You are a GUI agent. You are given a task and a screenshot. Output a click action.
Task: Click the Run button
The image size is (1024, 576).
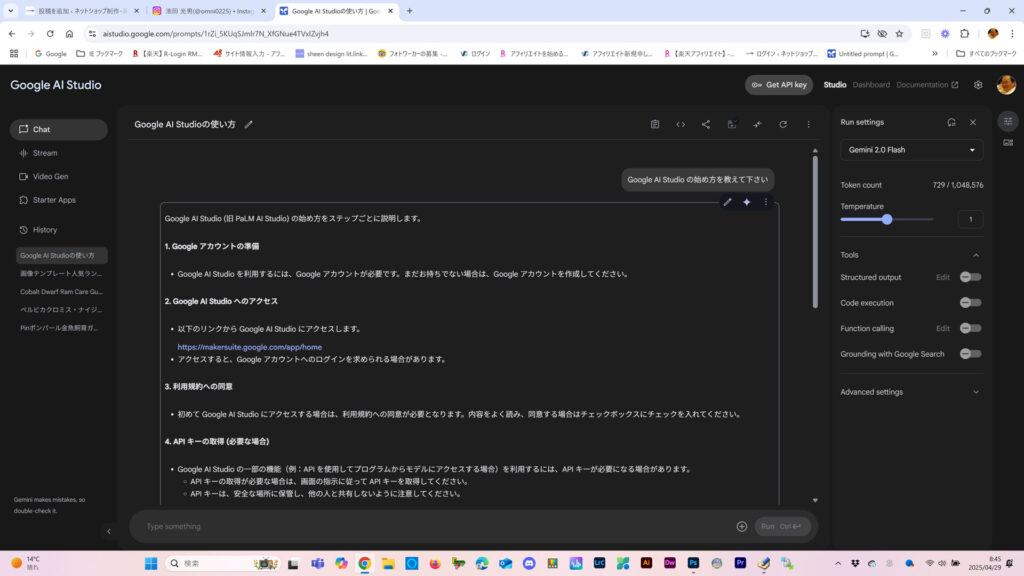(782, 526)
